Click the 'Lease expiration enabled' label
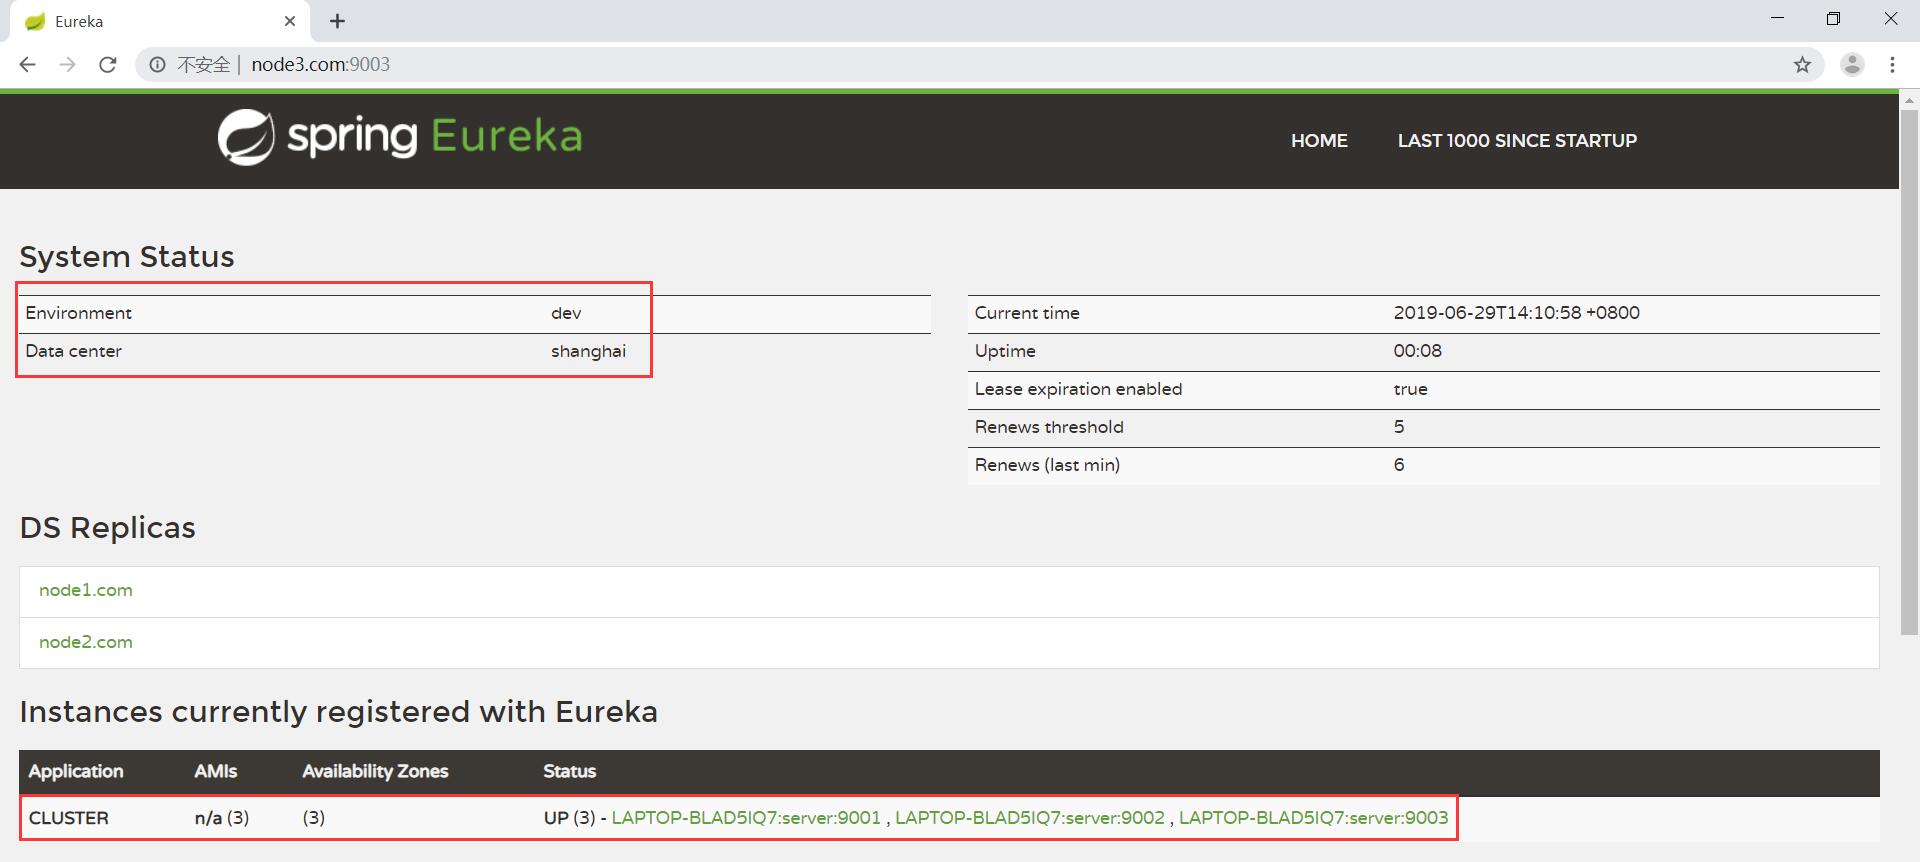This screenshot has width=1920, height=862. coord(1078,389)
